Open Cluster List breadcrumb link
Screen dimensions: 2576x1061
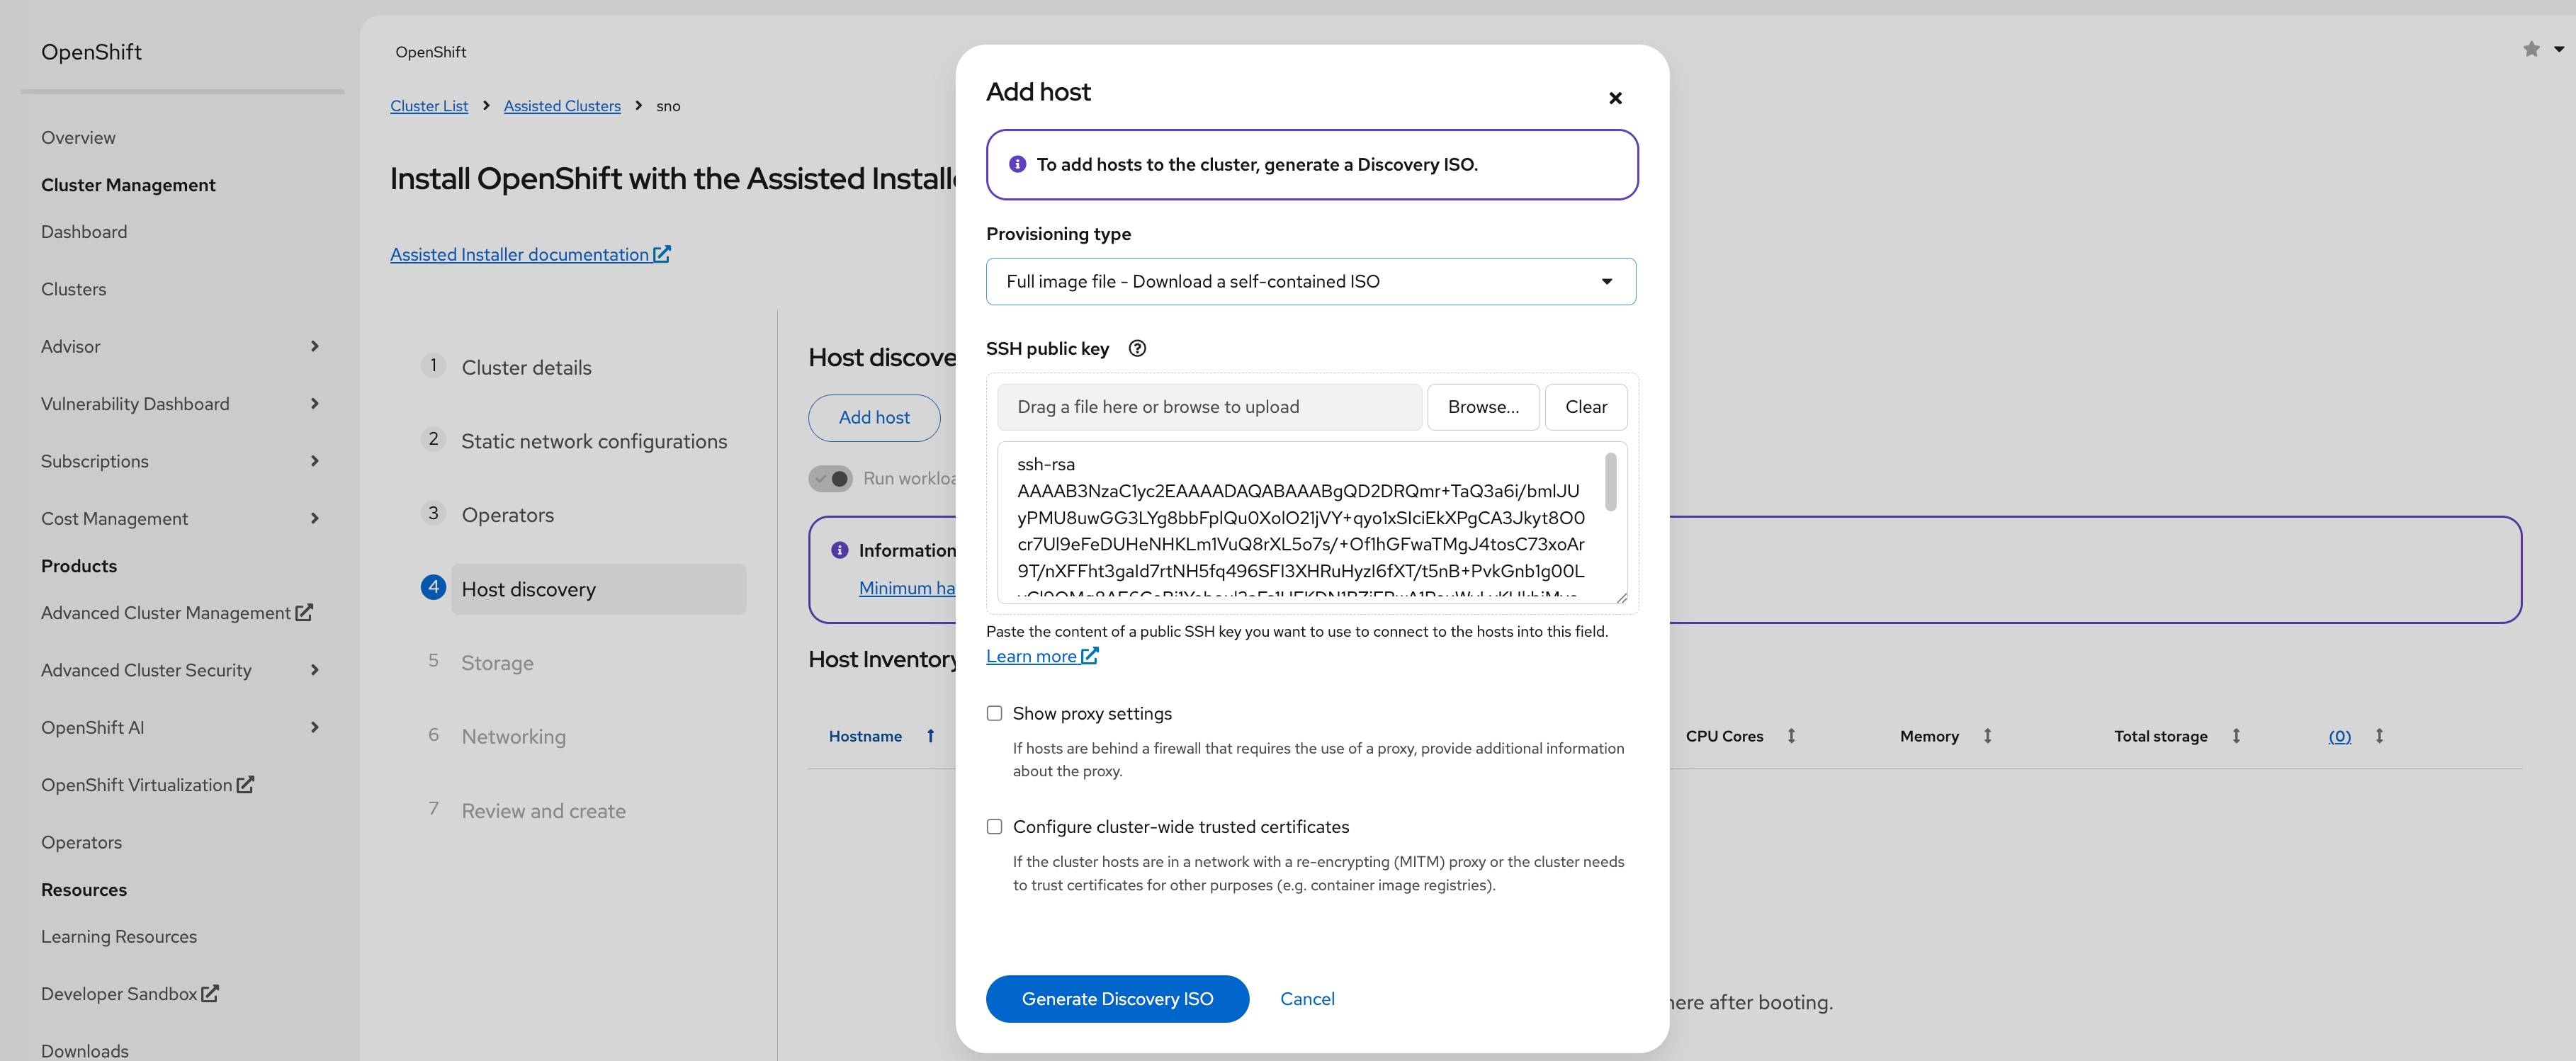pyautogui.click(x=429, y=106)
